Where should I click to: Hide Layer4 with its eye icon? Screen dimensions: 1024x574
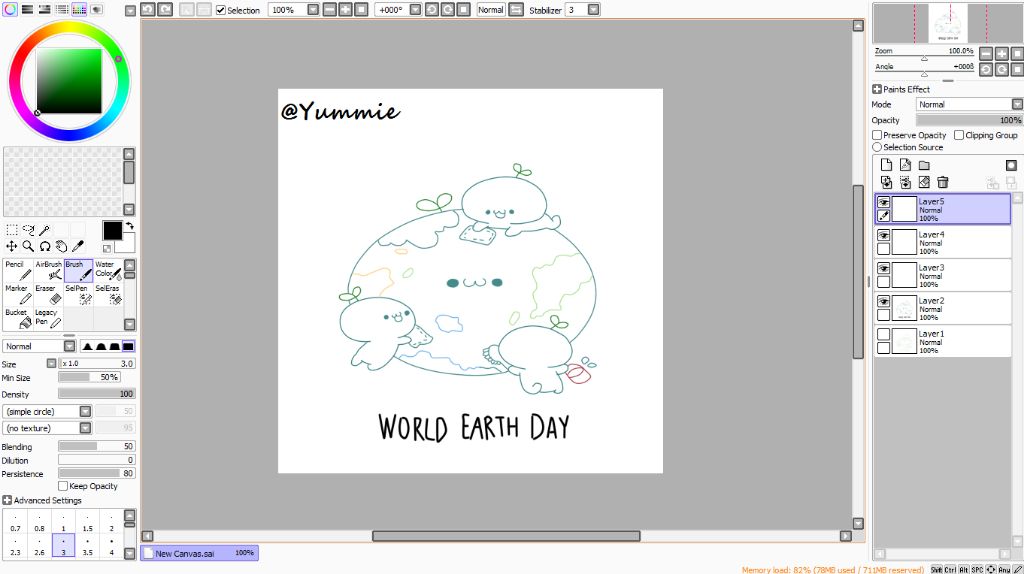pyautogui.click(x=884, y=235)
